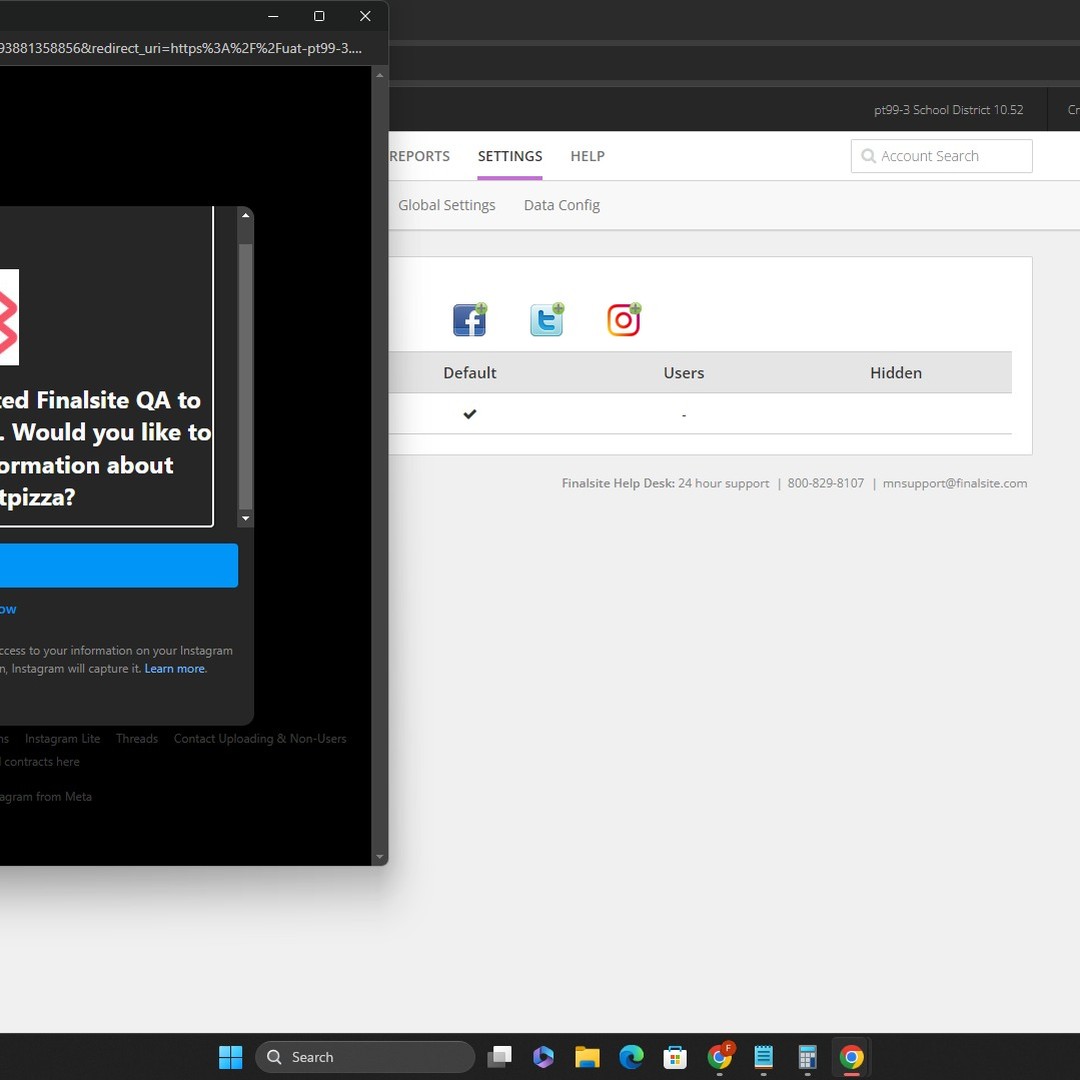Click the Users column header

(x=683, y=373)
